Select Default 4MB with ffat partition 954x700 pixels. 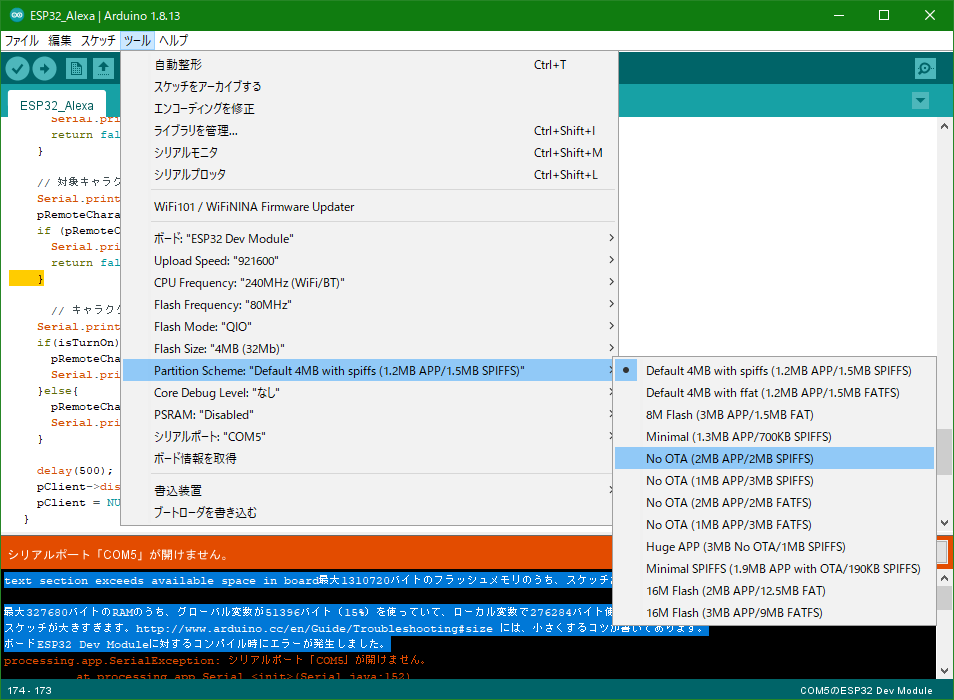tap(775, 393)
